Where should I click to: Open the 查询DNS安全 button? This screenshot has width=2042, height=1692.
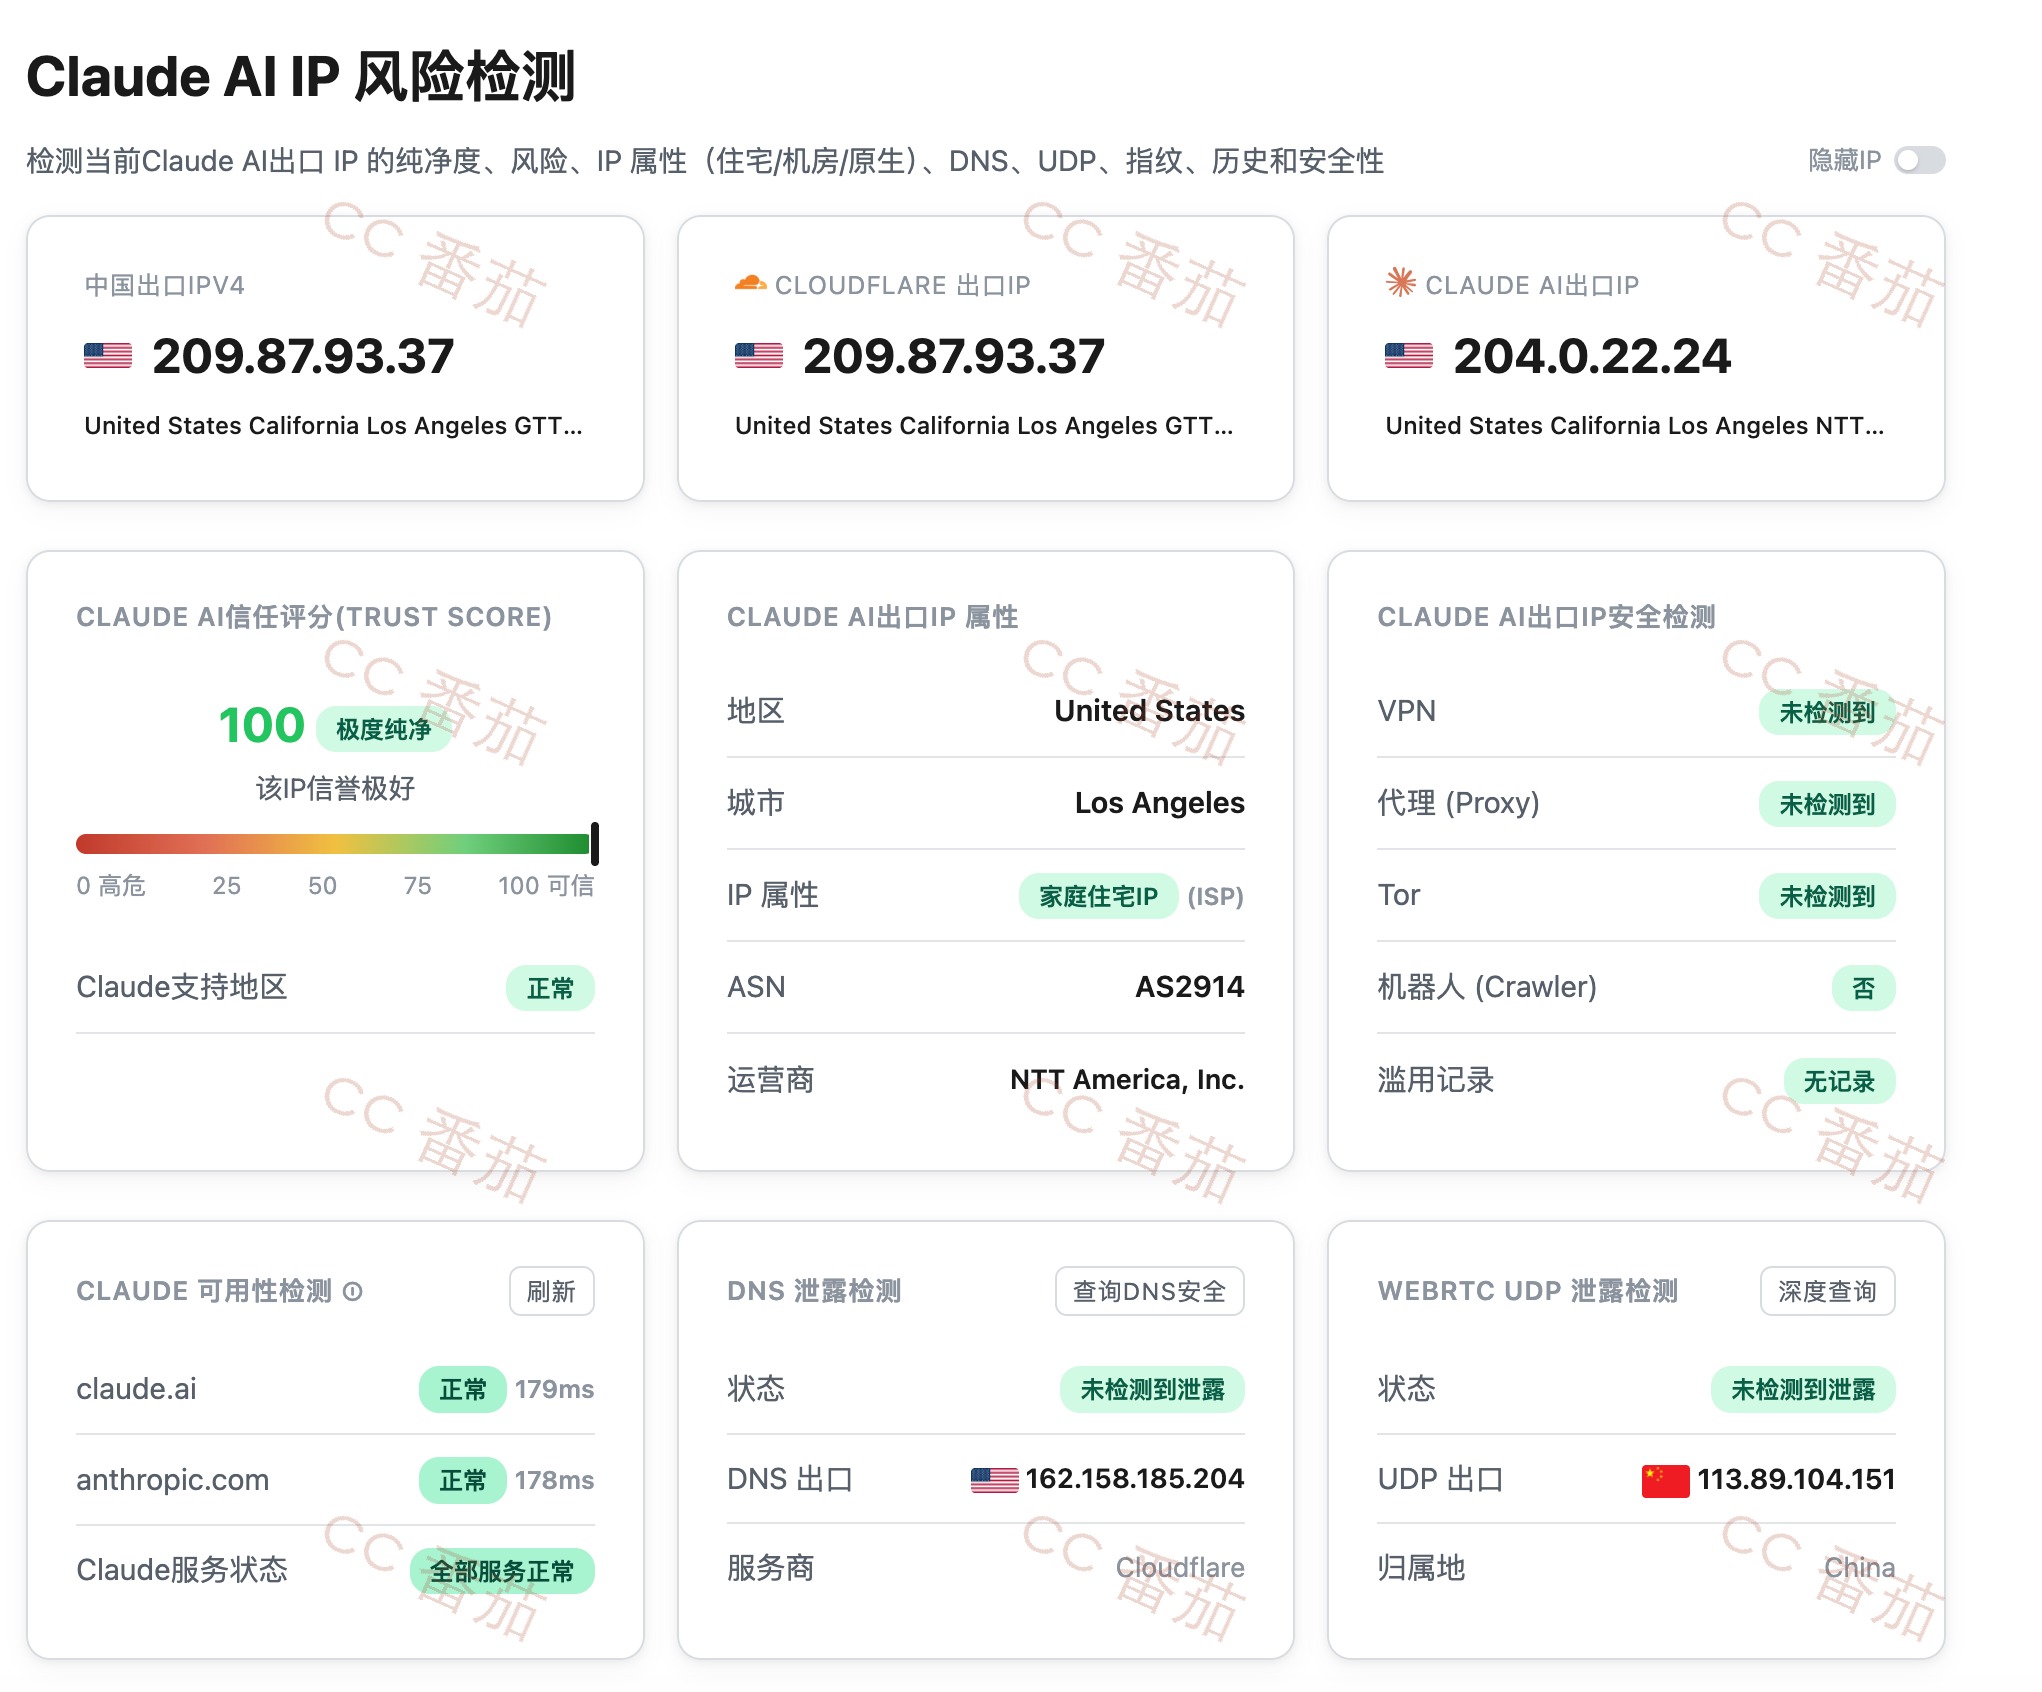coord(1149,1291)
